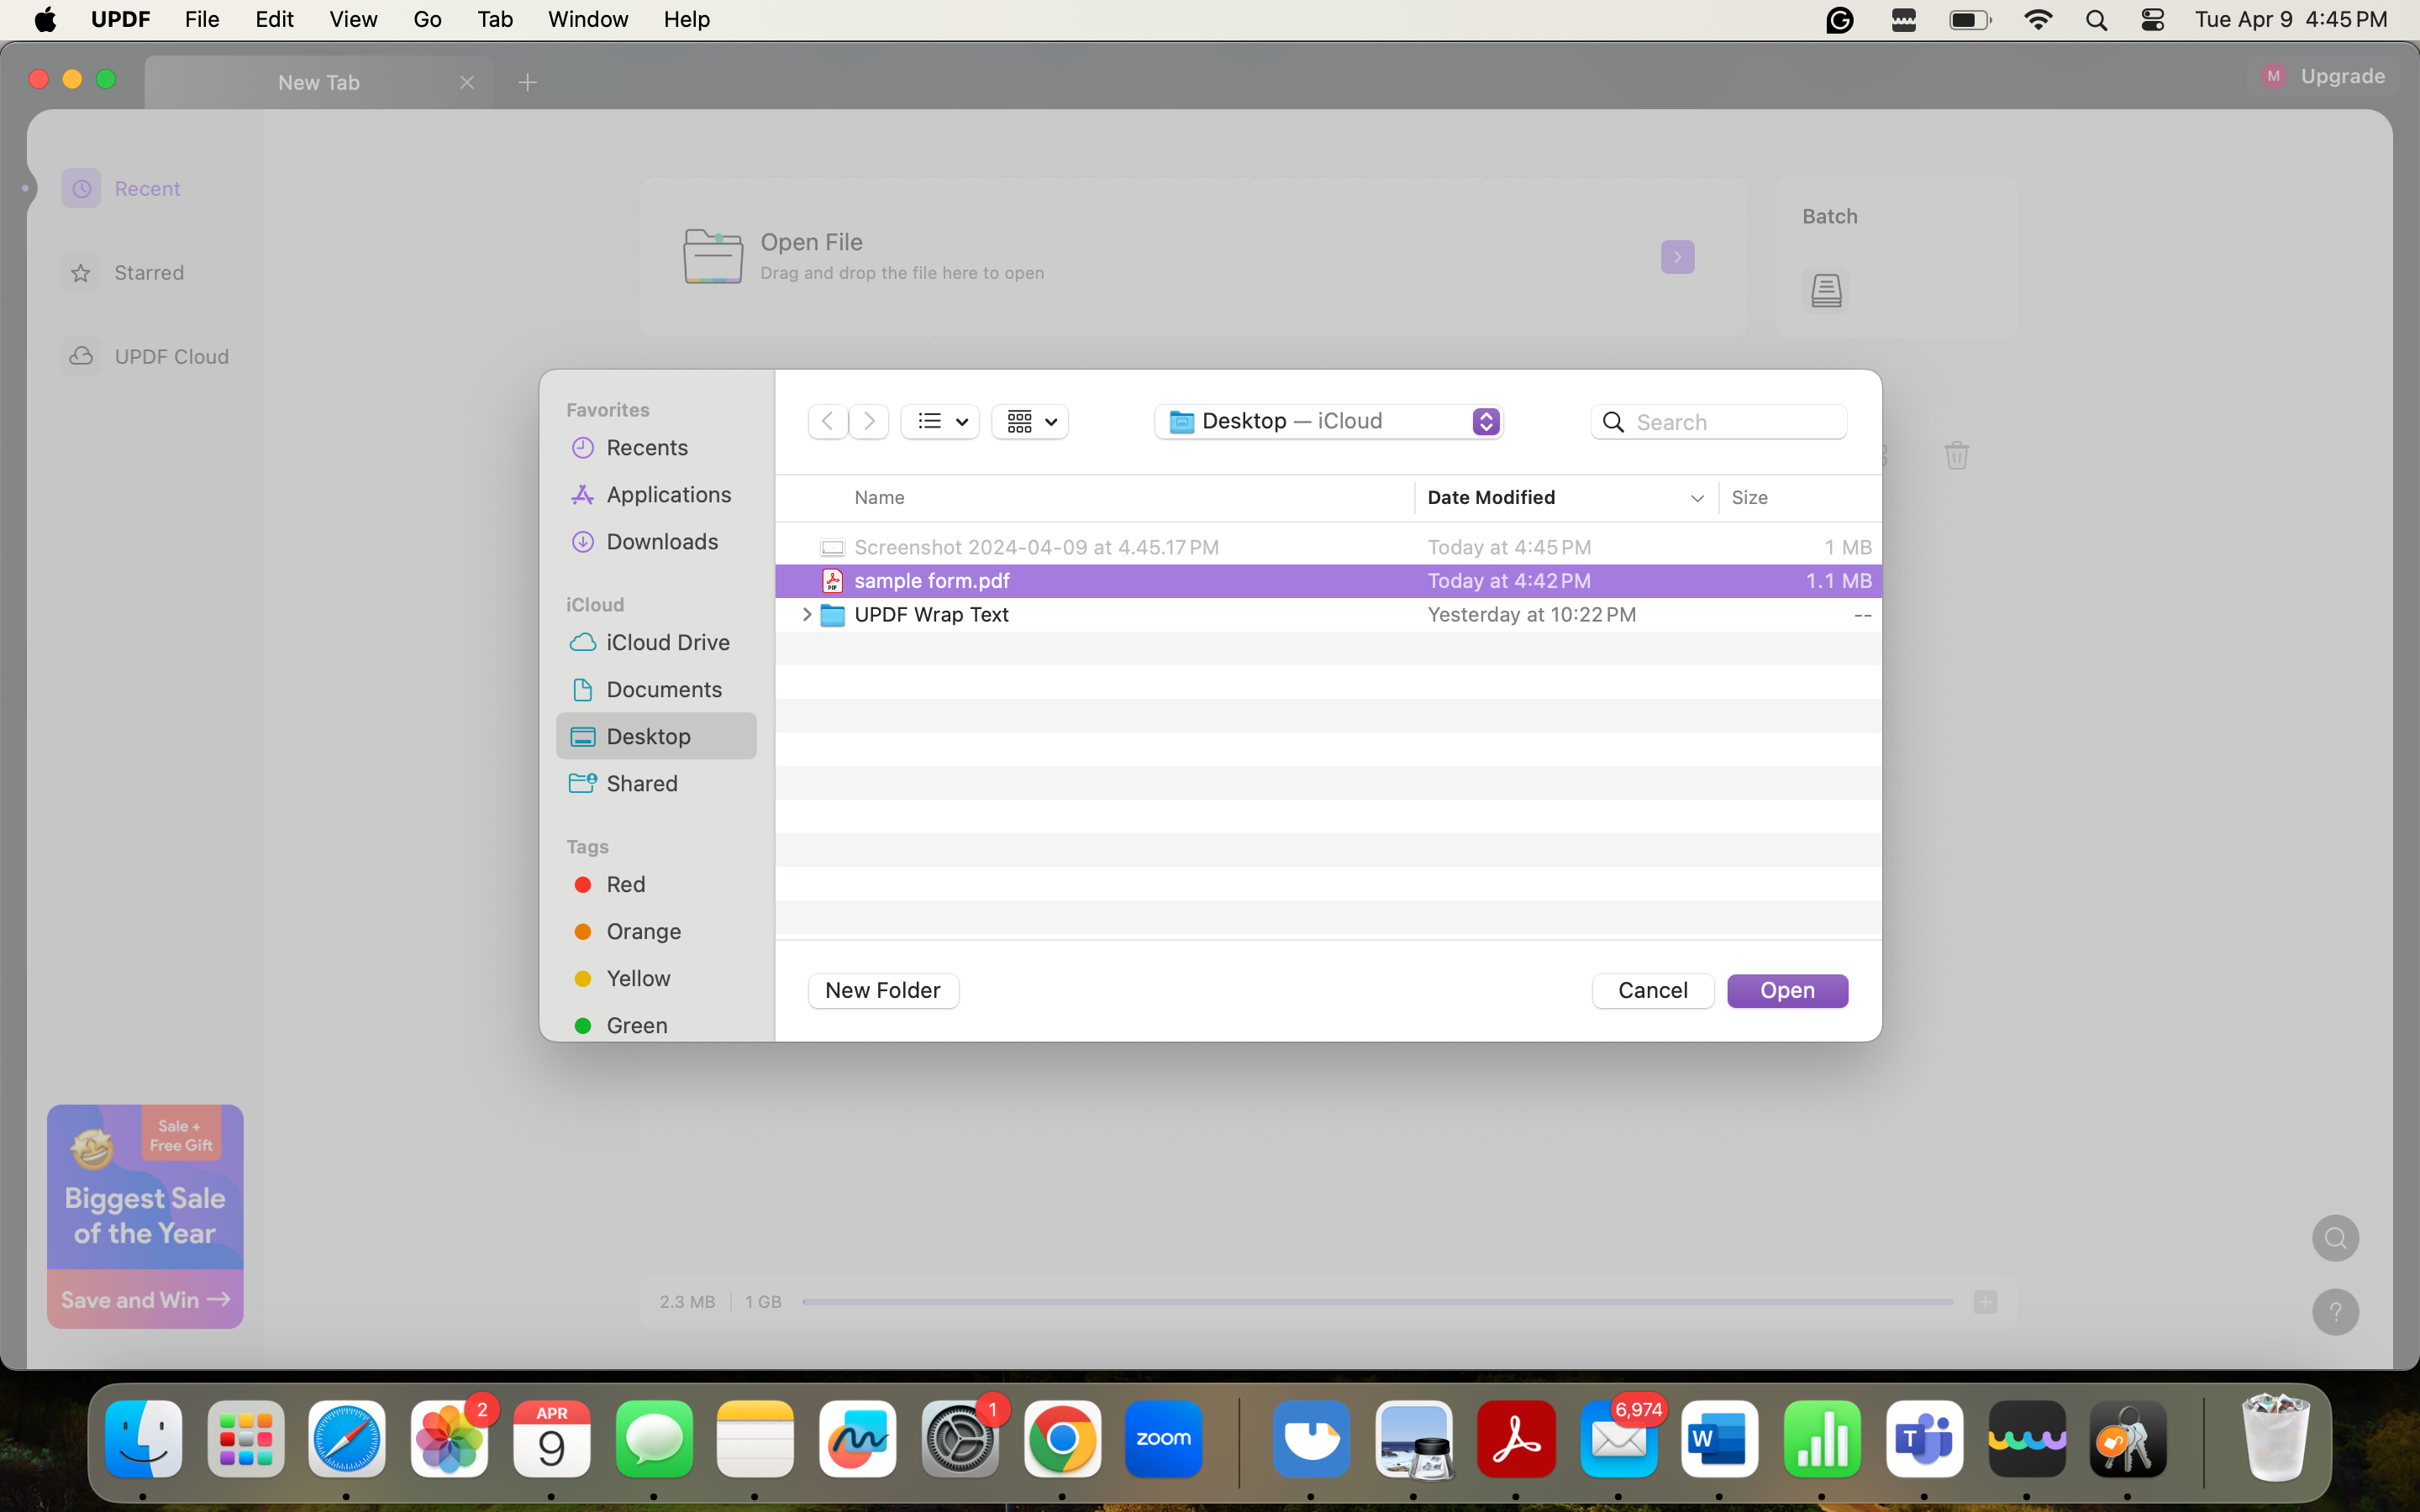
Task: Expand the UPDF Wrap Text folder
Action: click(805, 613)
